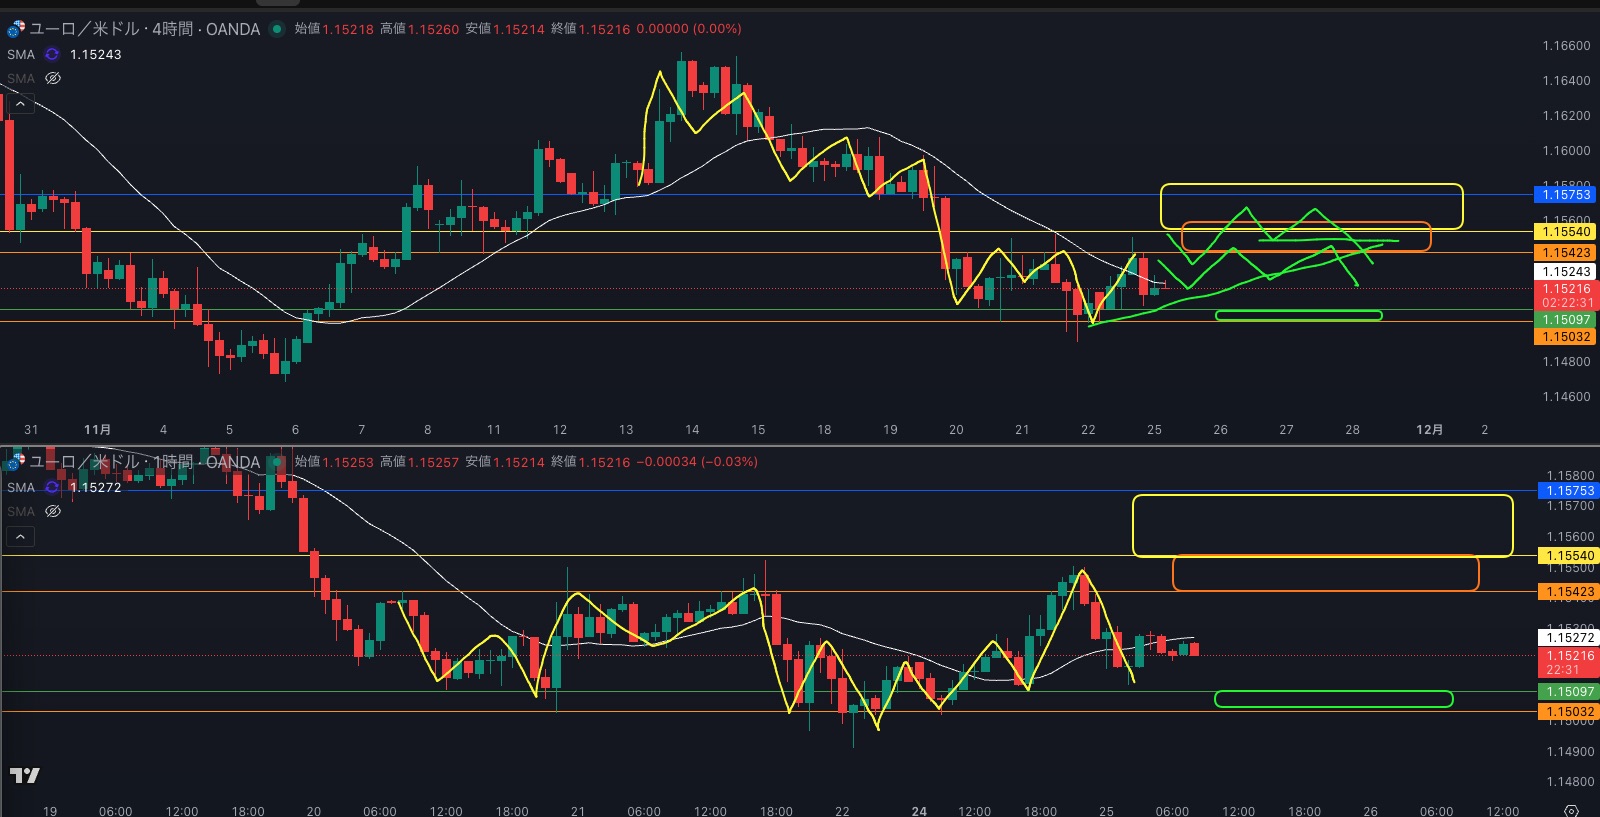The width and height of the screenshot is (1600, 817).
Task: Click the TradingView logo in bottom-left corner
Action: [25, 775]
